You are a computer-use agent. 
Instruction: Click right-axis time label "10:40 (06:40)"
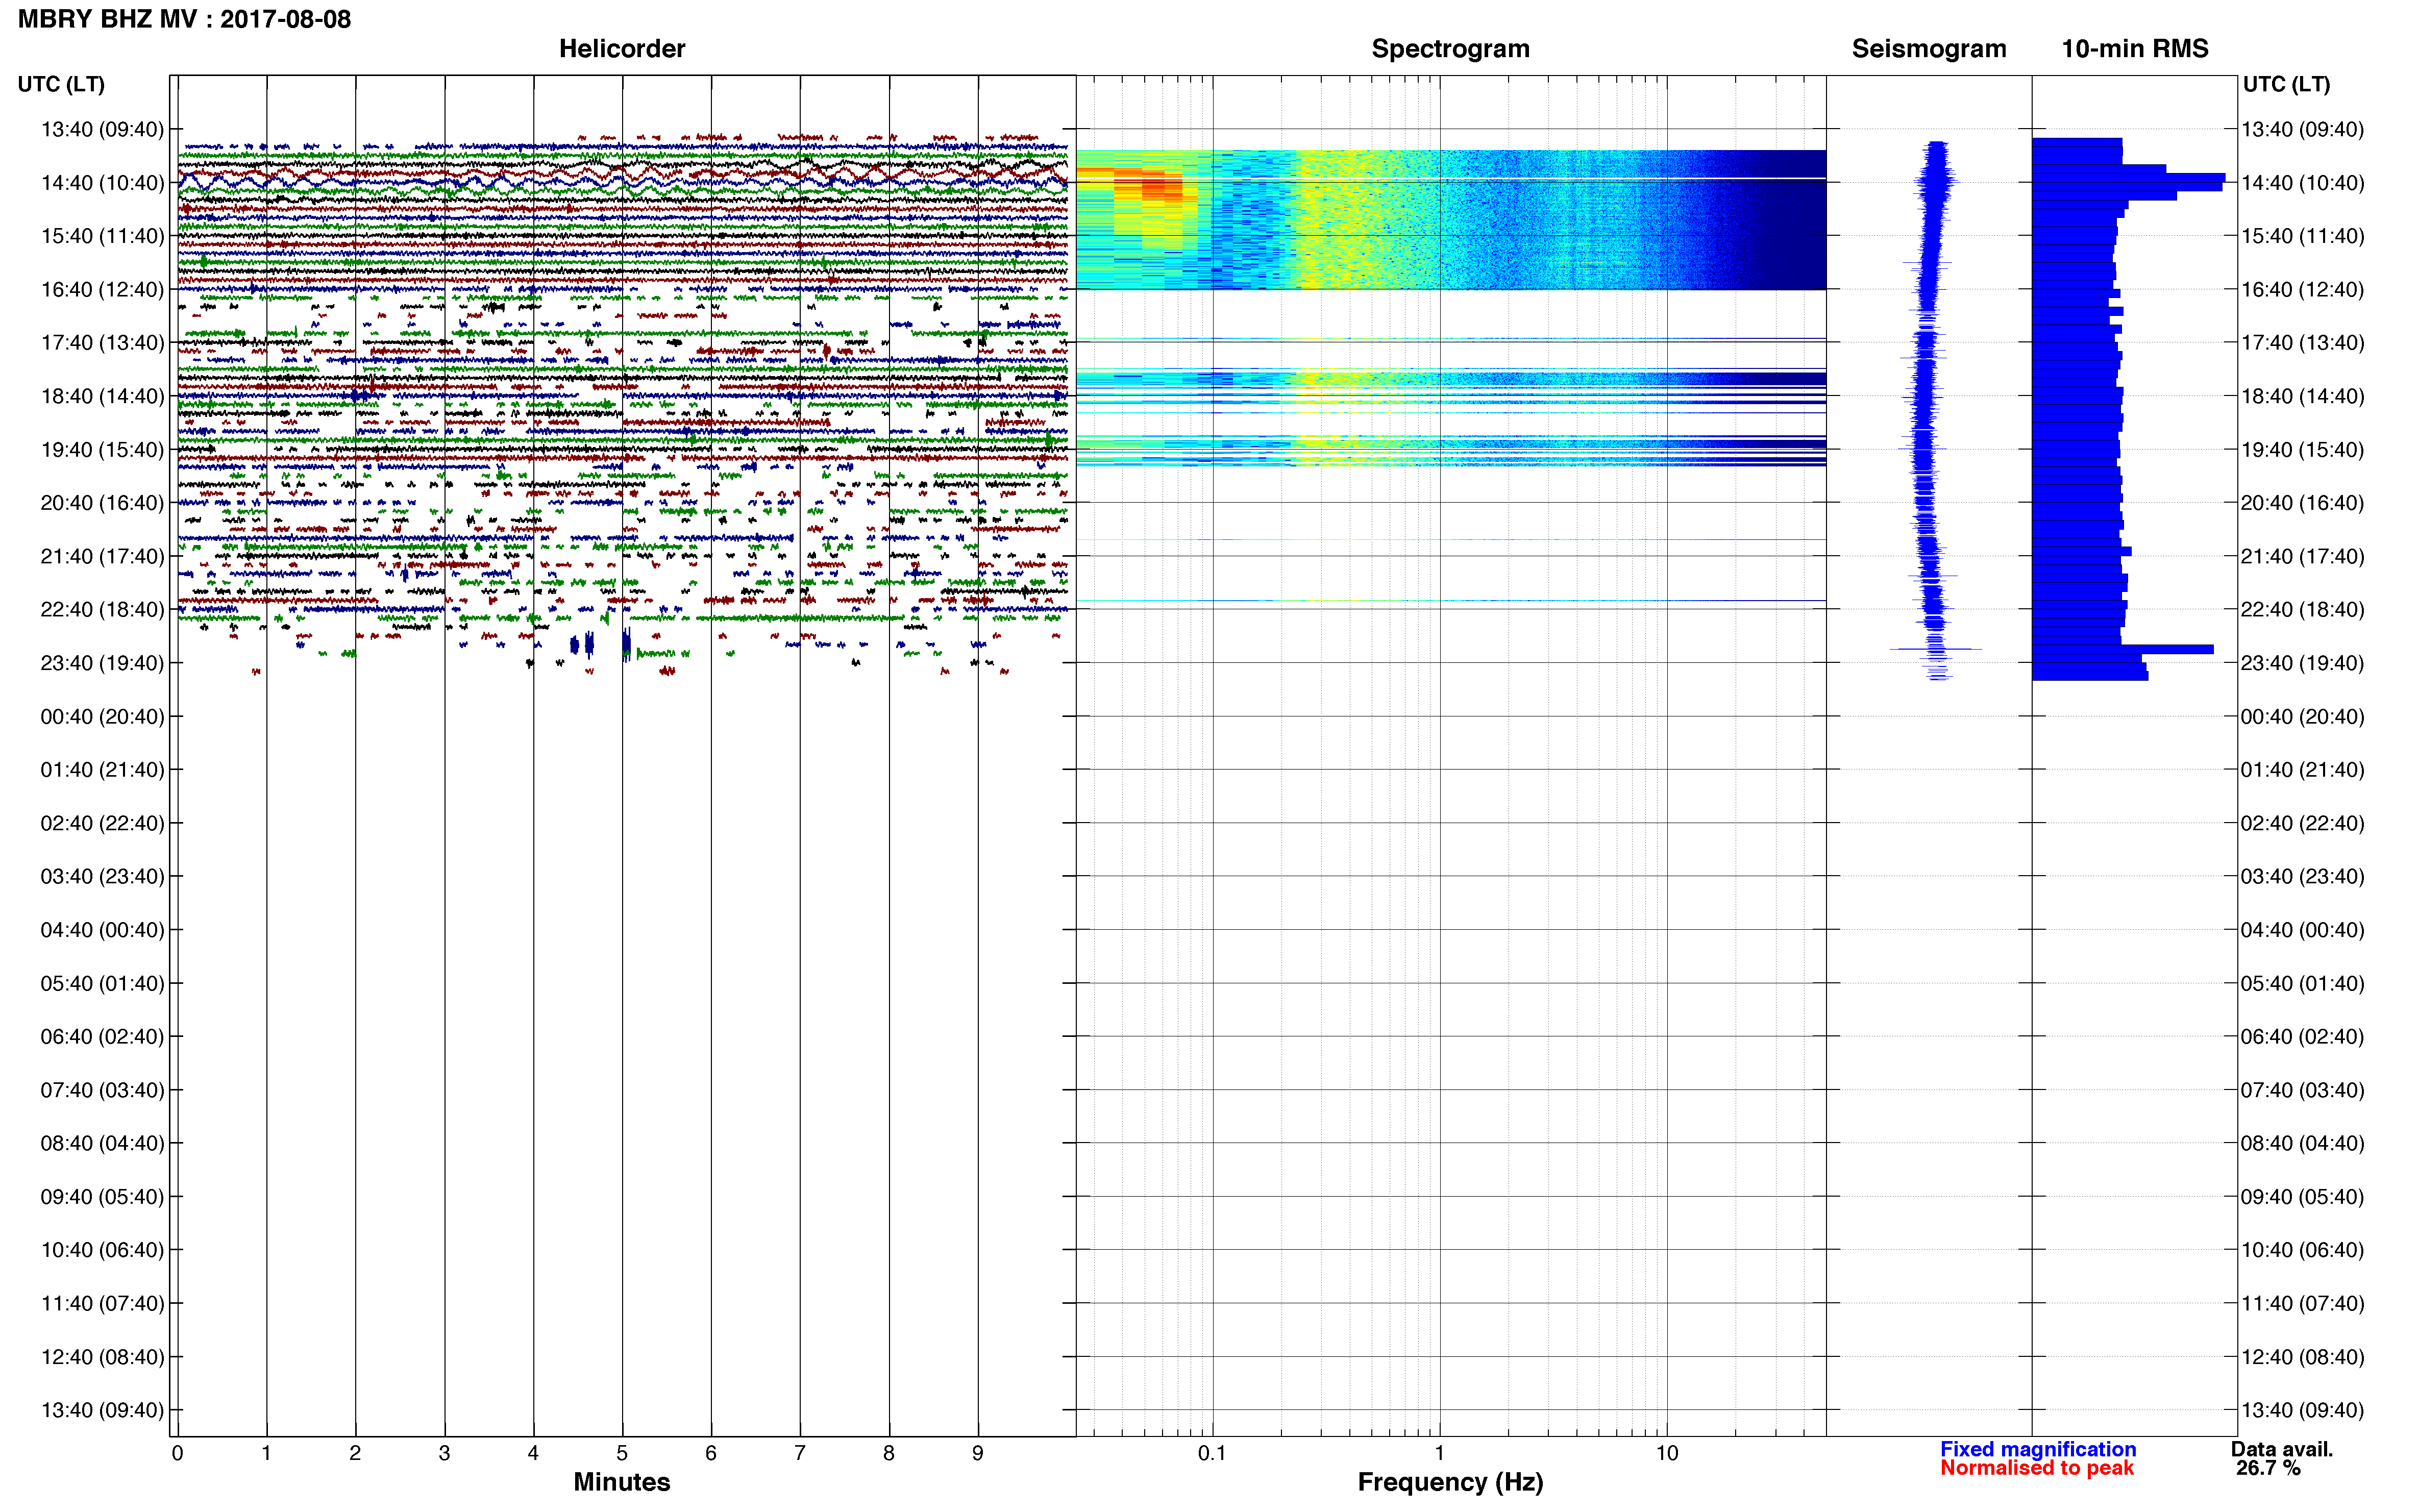pos(2302,1250)
